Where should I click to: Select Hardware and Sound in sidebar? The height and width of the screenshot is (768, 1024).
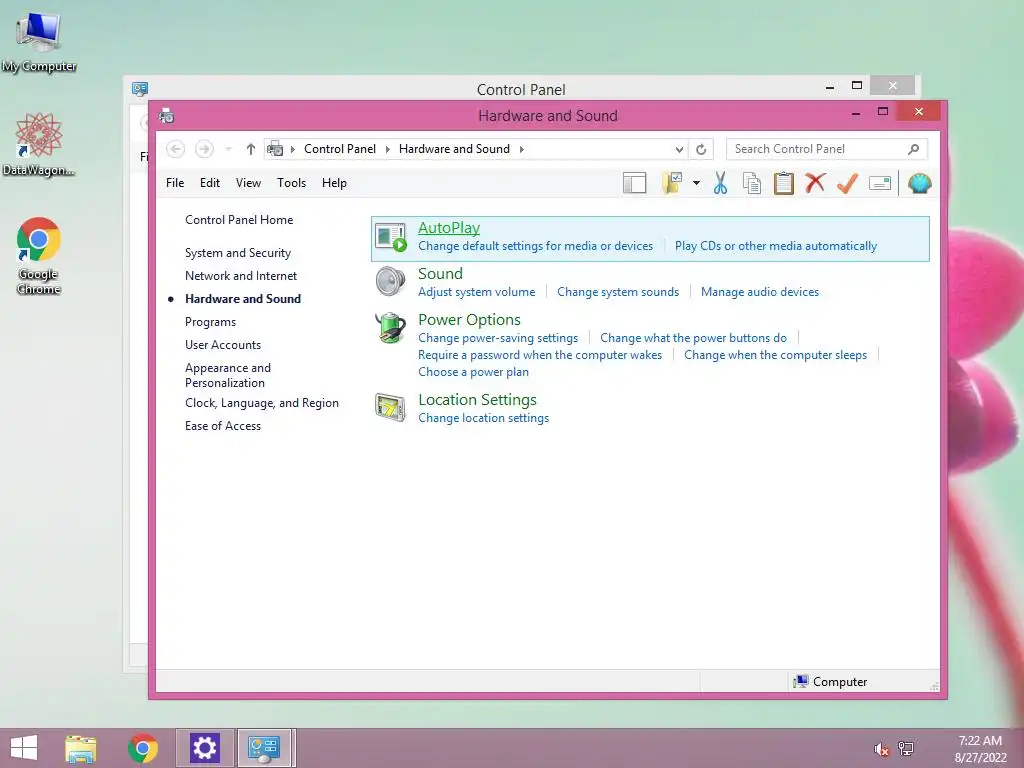243,298
